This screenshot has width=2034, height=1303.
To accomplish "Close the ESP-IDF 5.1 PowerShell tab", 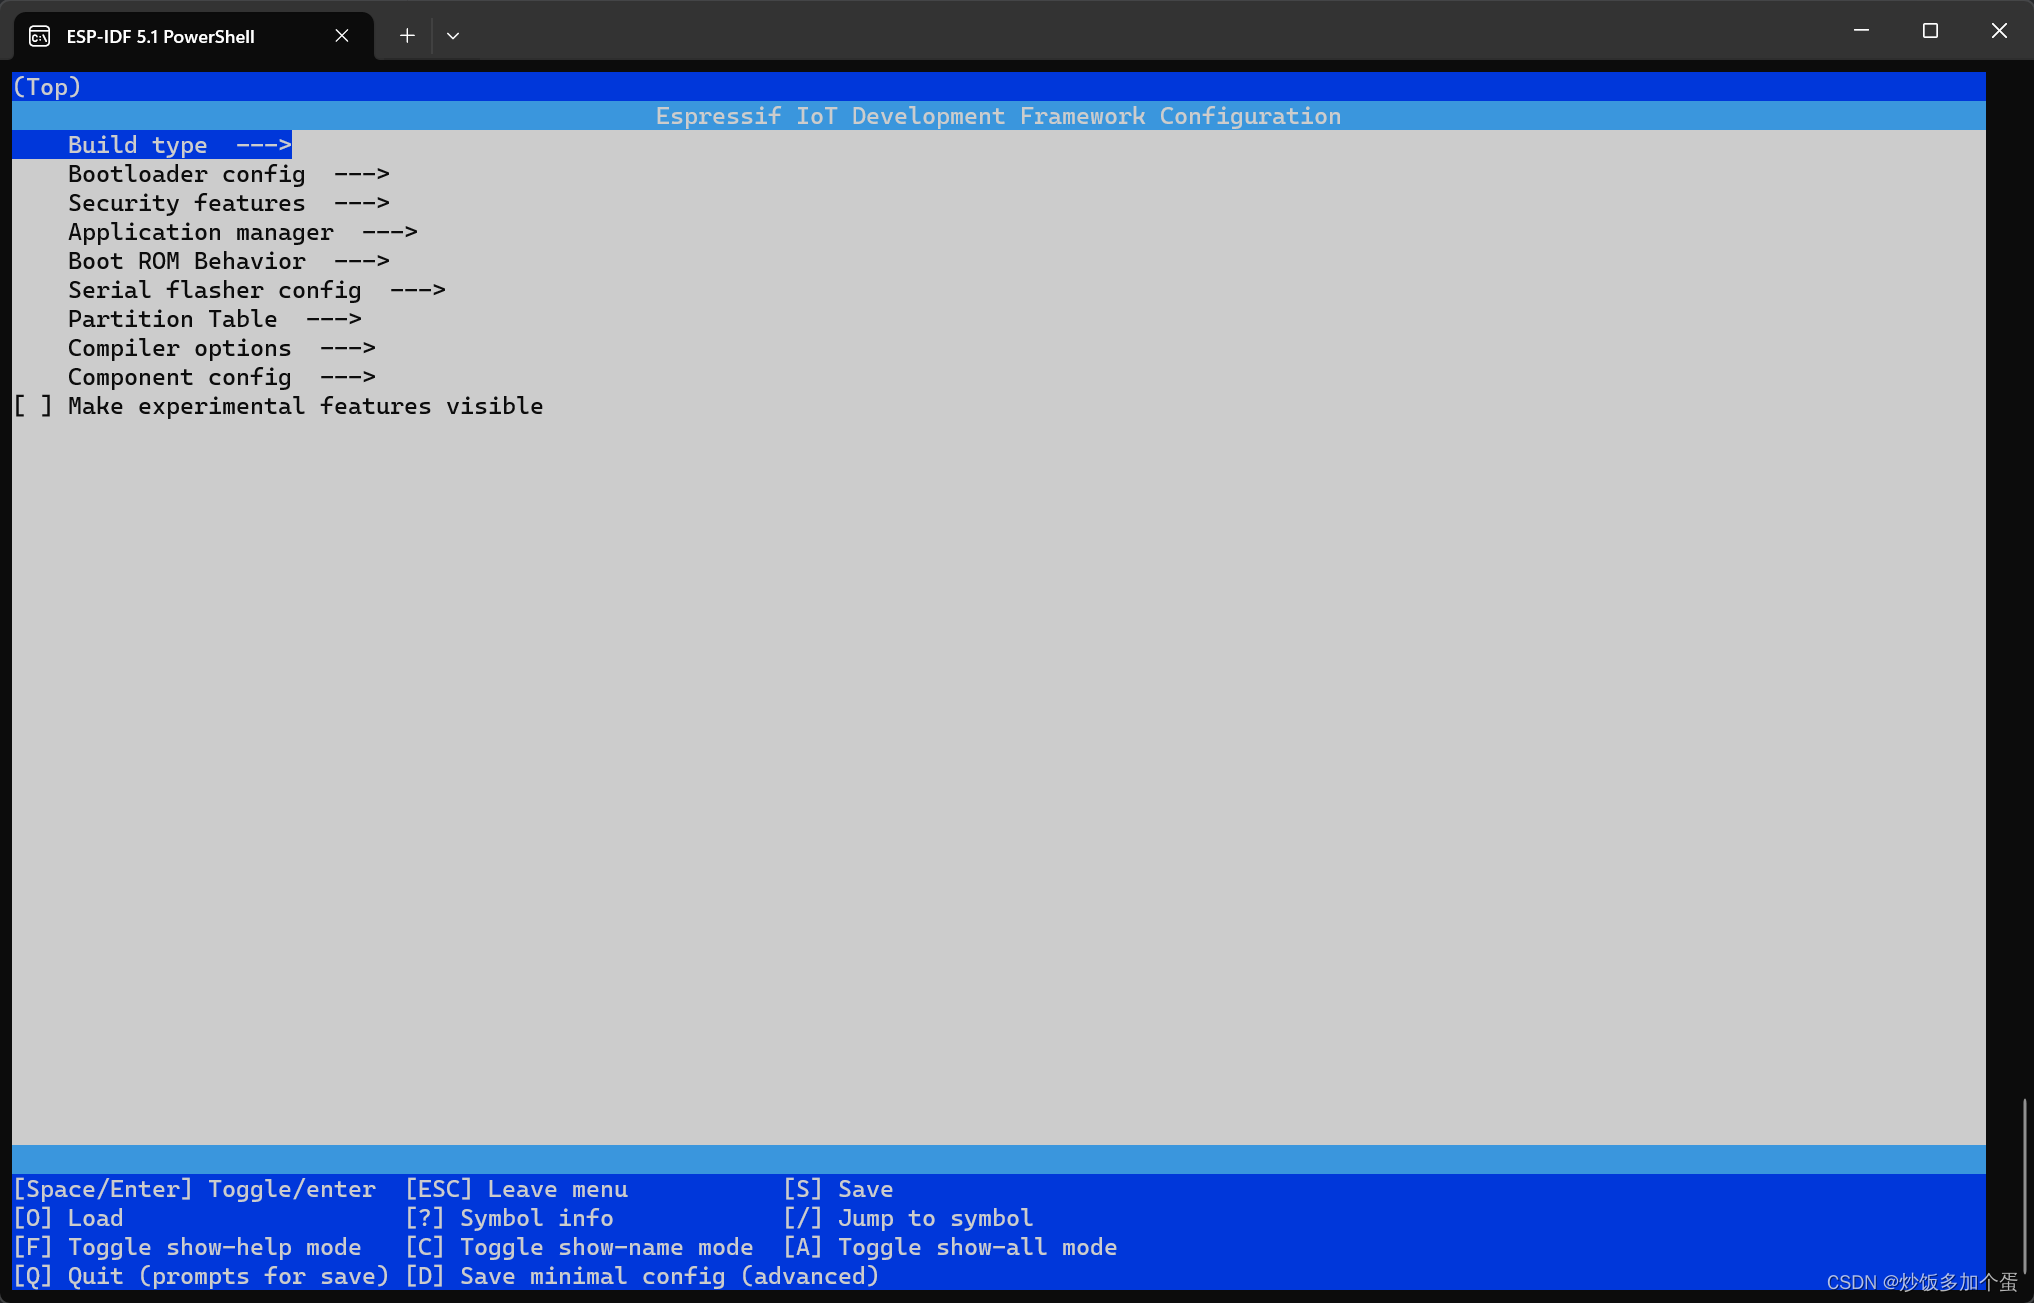I will [x=342, y=36].
